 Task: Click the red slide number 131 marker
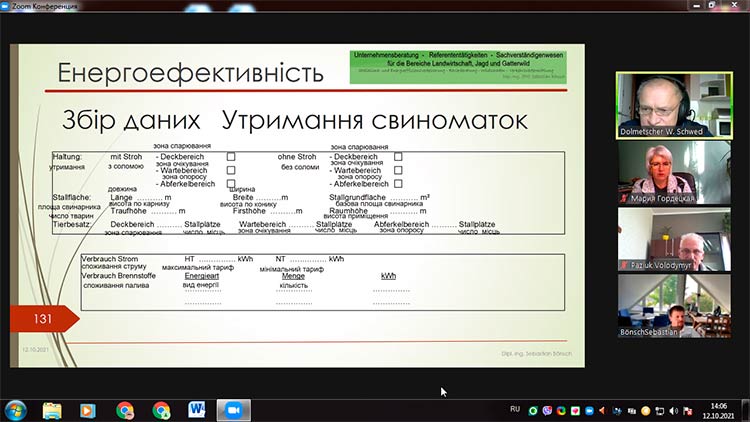click(44, 319)
